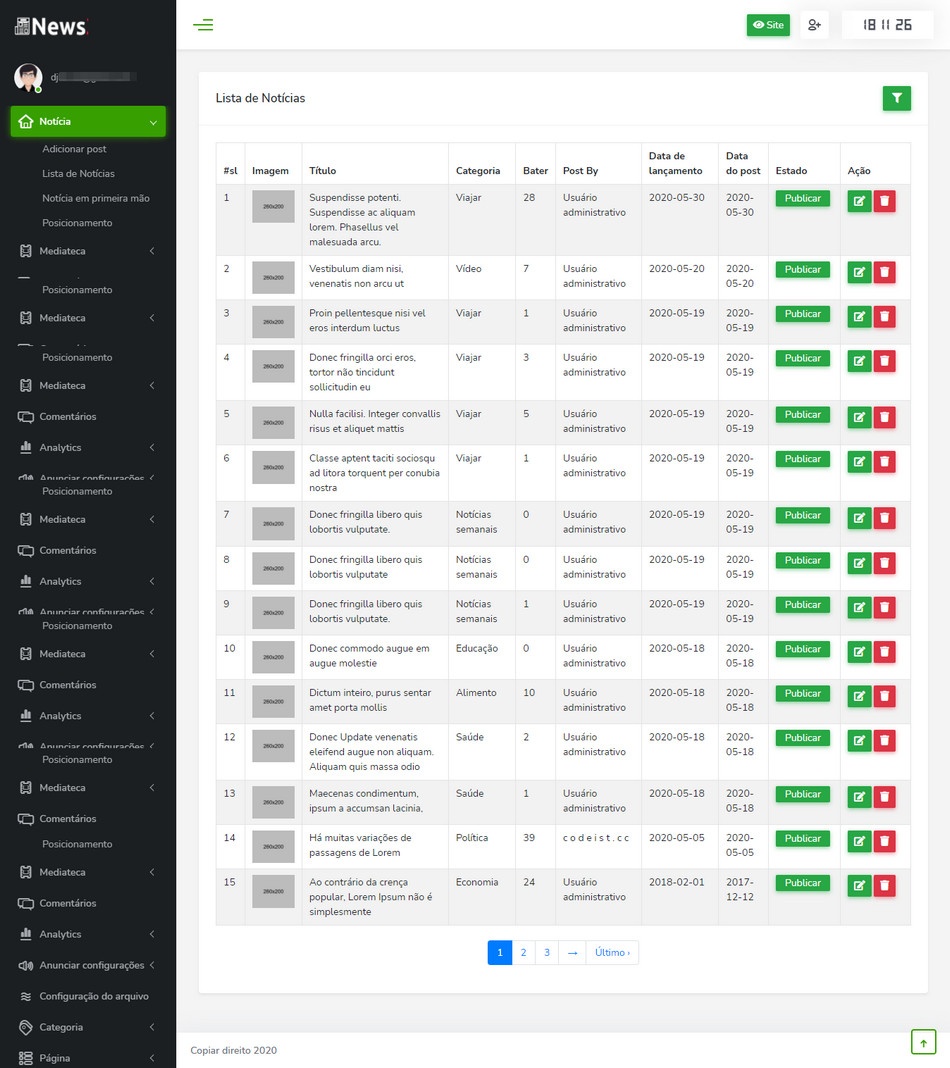Click the scroll-to-top arrow at bottom right
950x1068 pixels.
[x=923, y=1042]
